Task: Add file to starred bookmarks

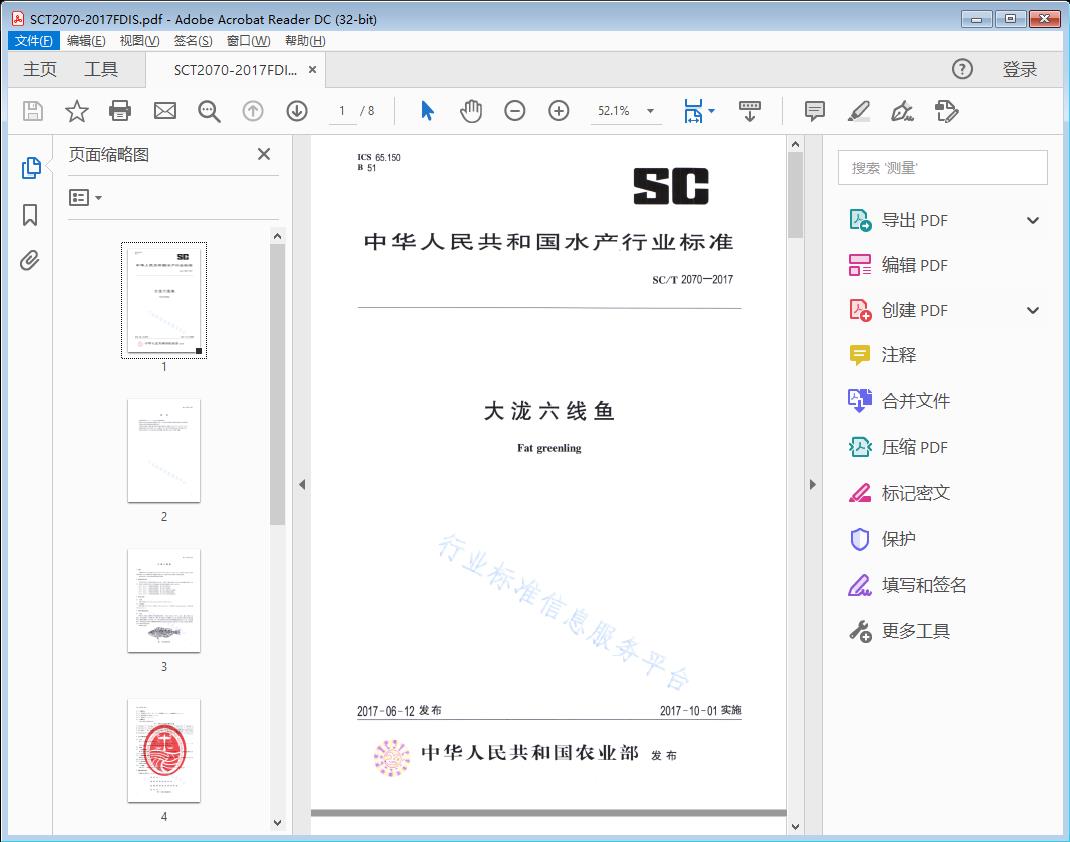Action: pyautogui.click(x=77, y=111)
